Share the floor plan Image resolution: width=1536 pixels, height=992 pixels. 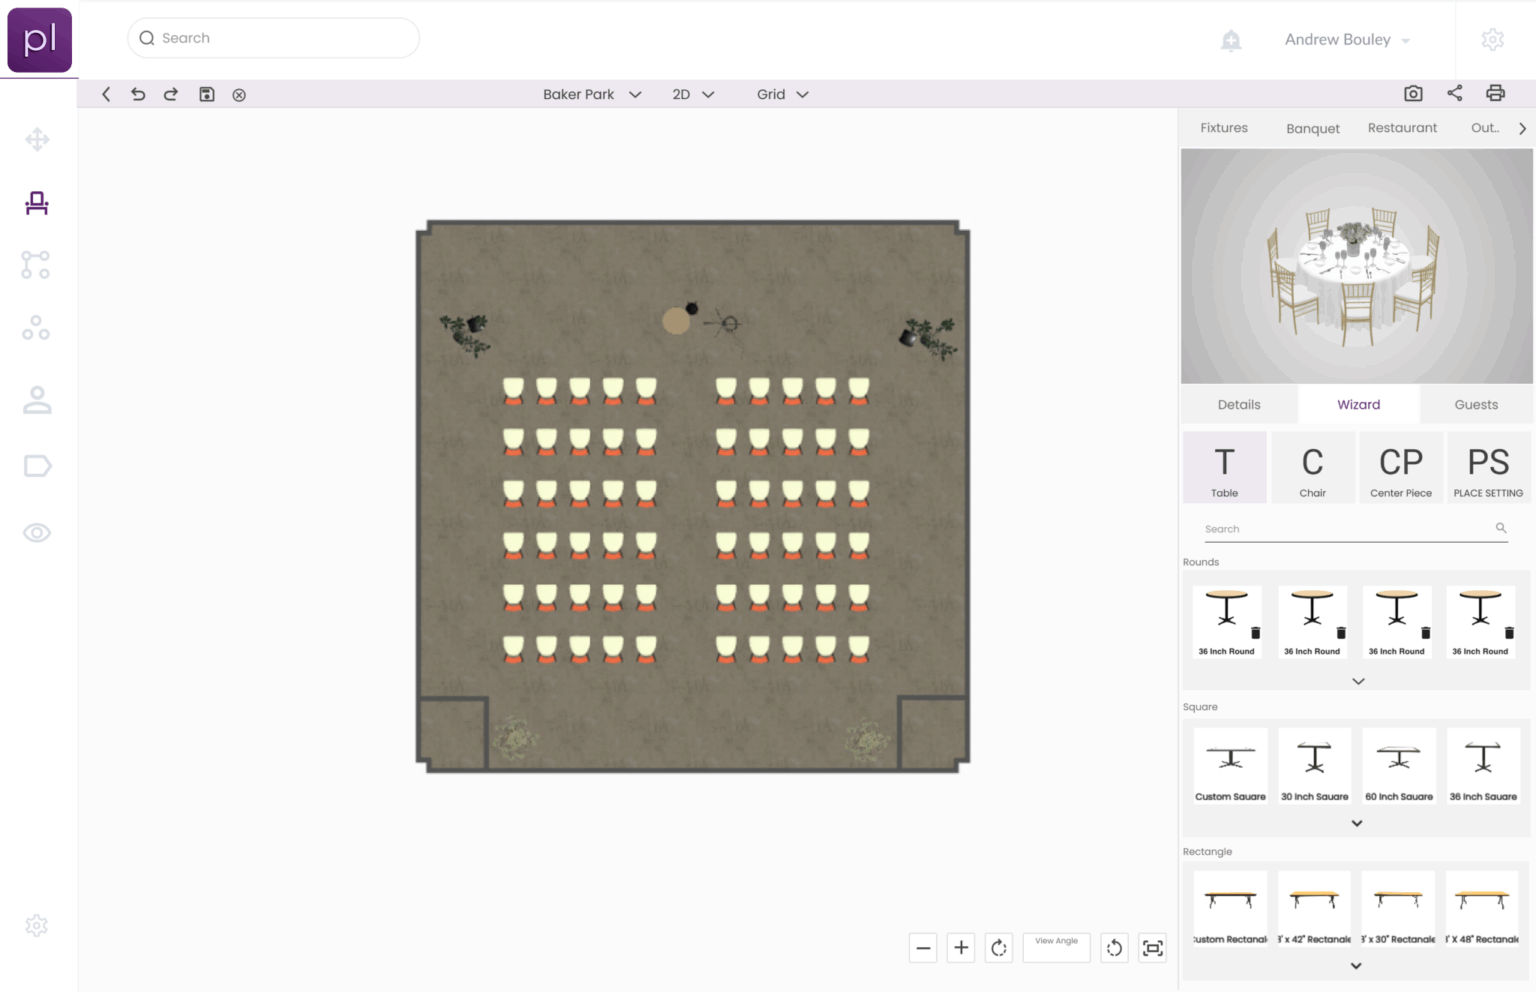point(1454,93)
